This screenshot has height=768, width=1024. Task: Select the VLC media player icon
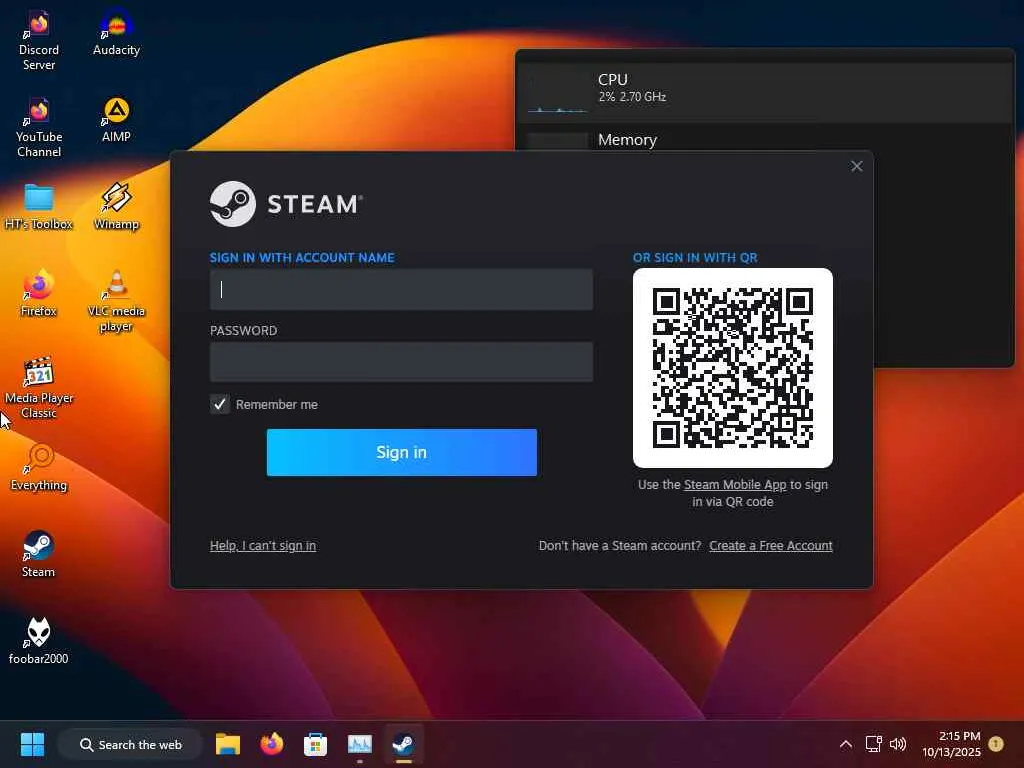[x=116, y=302]
